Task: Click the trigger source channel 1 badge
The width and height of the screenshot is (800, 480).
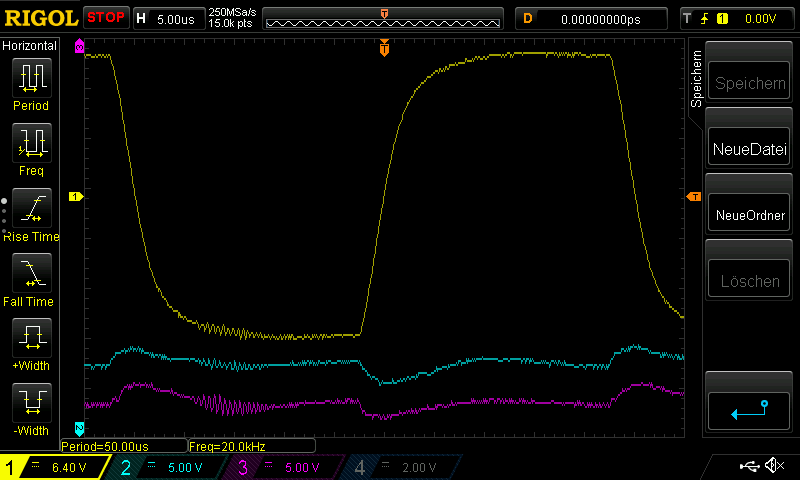Action: 722,19
